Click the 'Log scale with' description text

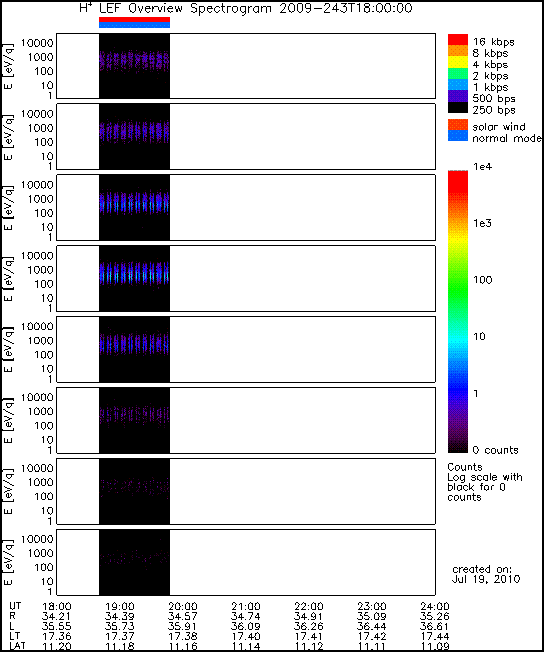click(x=485, y=477)
